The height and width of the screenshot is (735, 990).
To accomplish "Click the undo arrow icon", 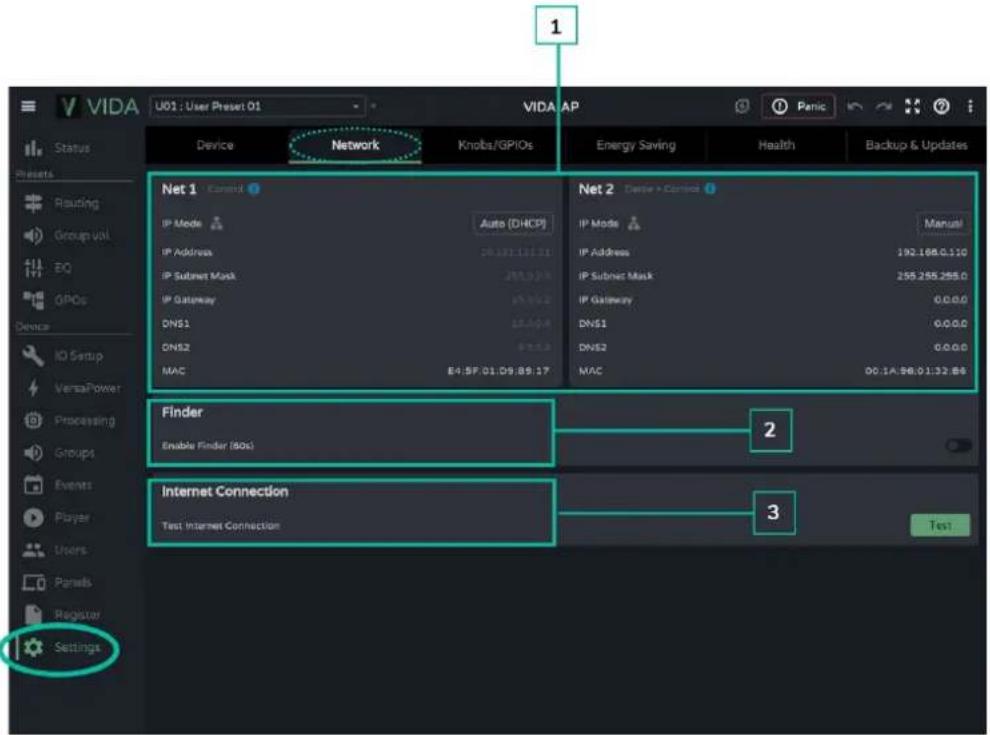I will pos(855,106).
